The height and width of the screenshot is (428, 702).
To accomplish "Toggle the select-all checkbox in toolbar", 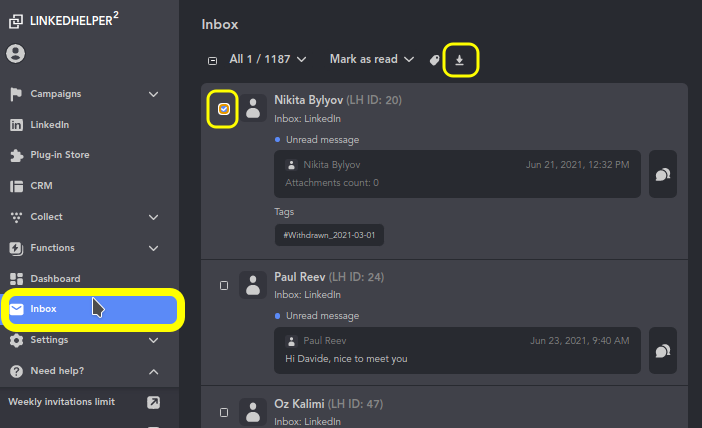I will (213, 60).
